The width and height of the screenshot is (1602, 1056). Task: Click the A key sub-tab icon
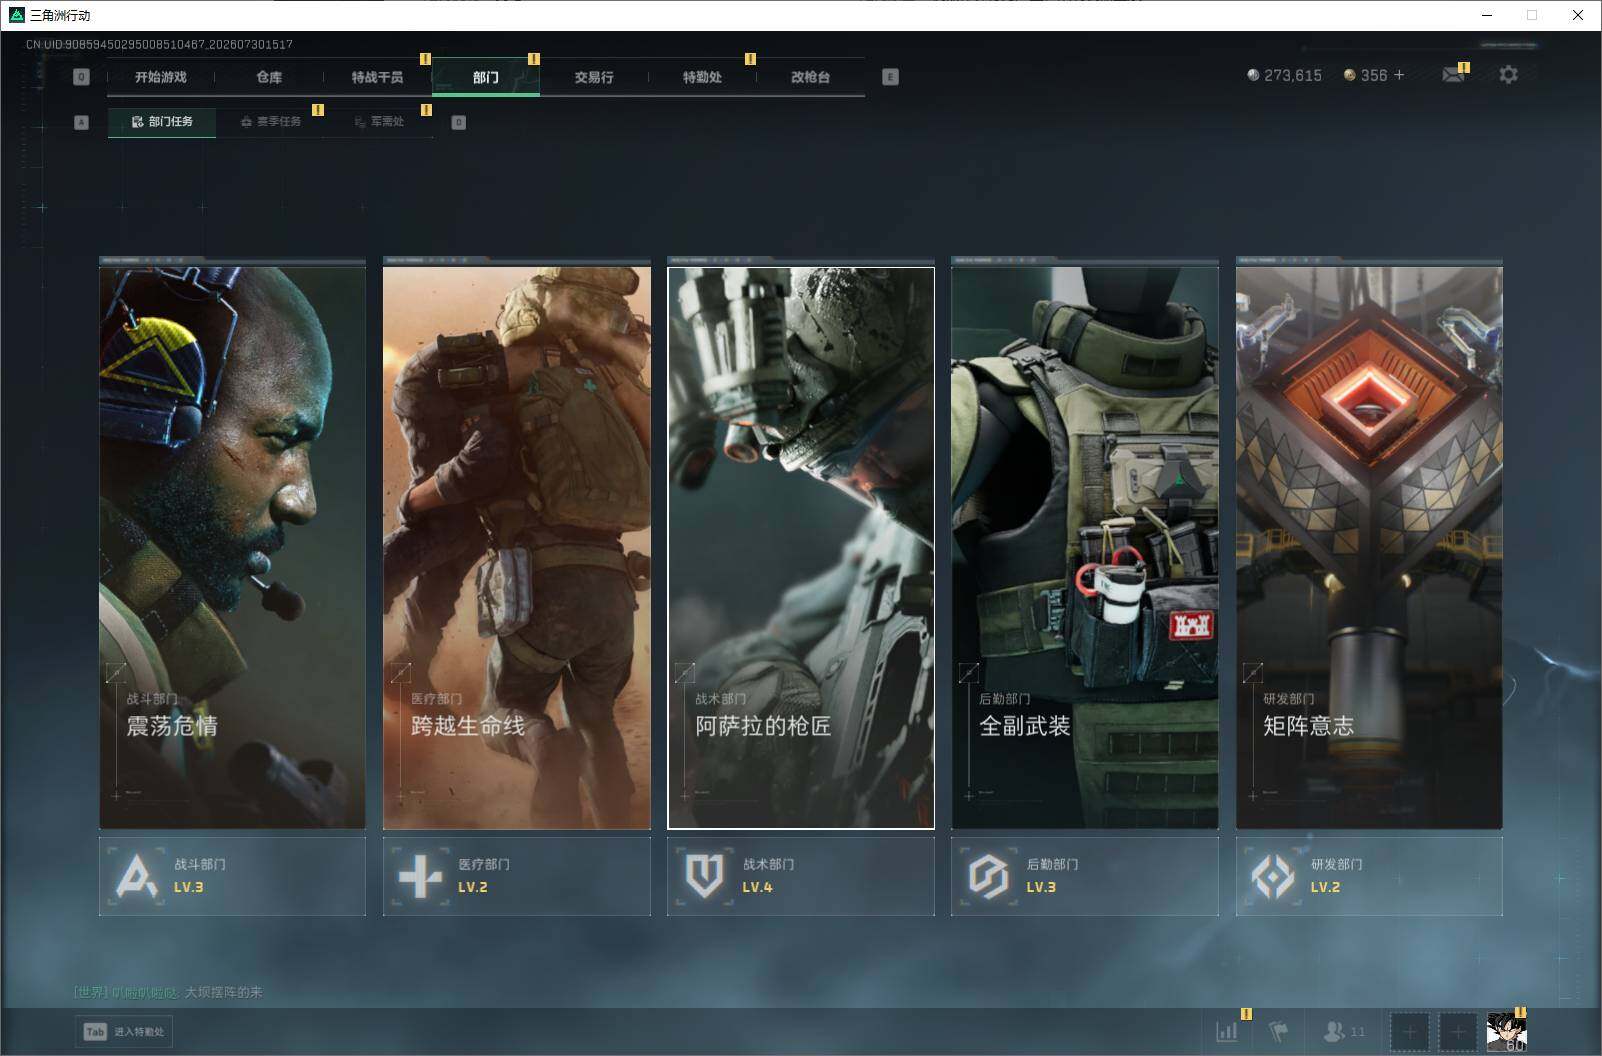click(81, 122)
